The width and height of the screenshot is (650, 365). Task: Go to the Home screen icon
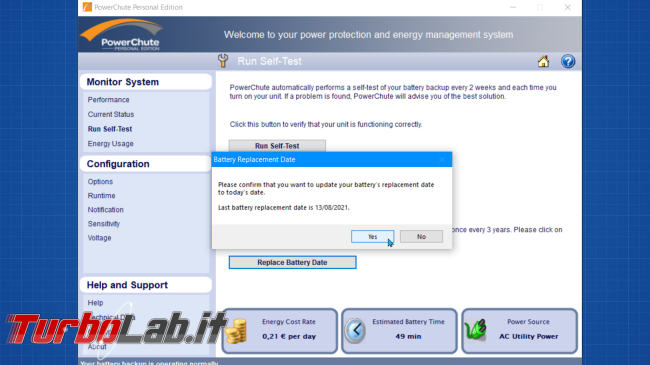tap(543, 61)
